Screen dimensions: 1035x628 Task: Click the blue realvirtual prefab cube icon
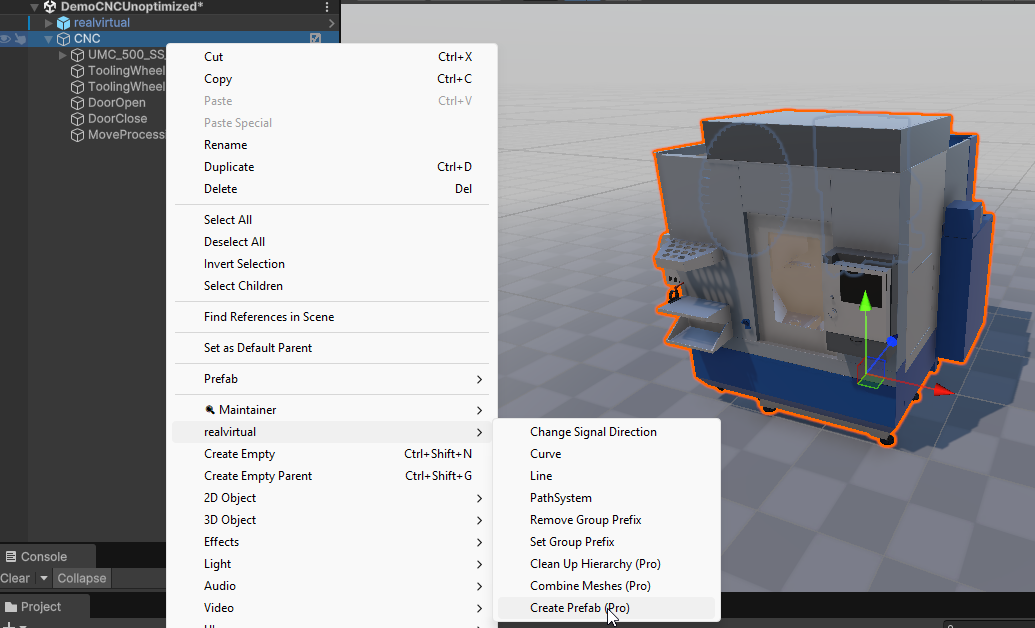click(x=64, y=23)
